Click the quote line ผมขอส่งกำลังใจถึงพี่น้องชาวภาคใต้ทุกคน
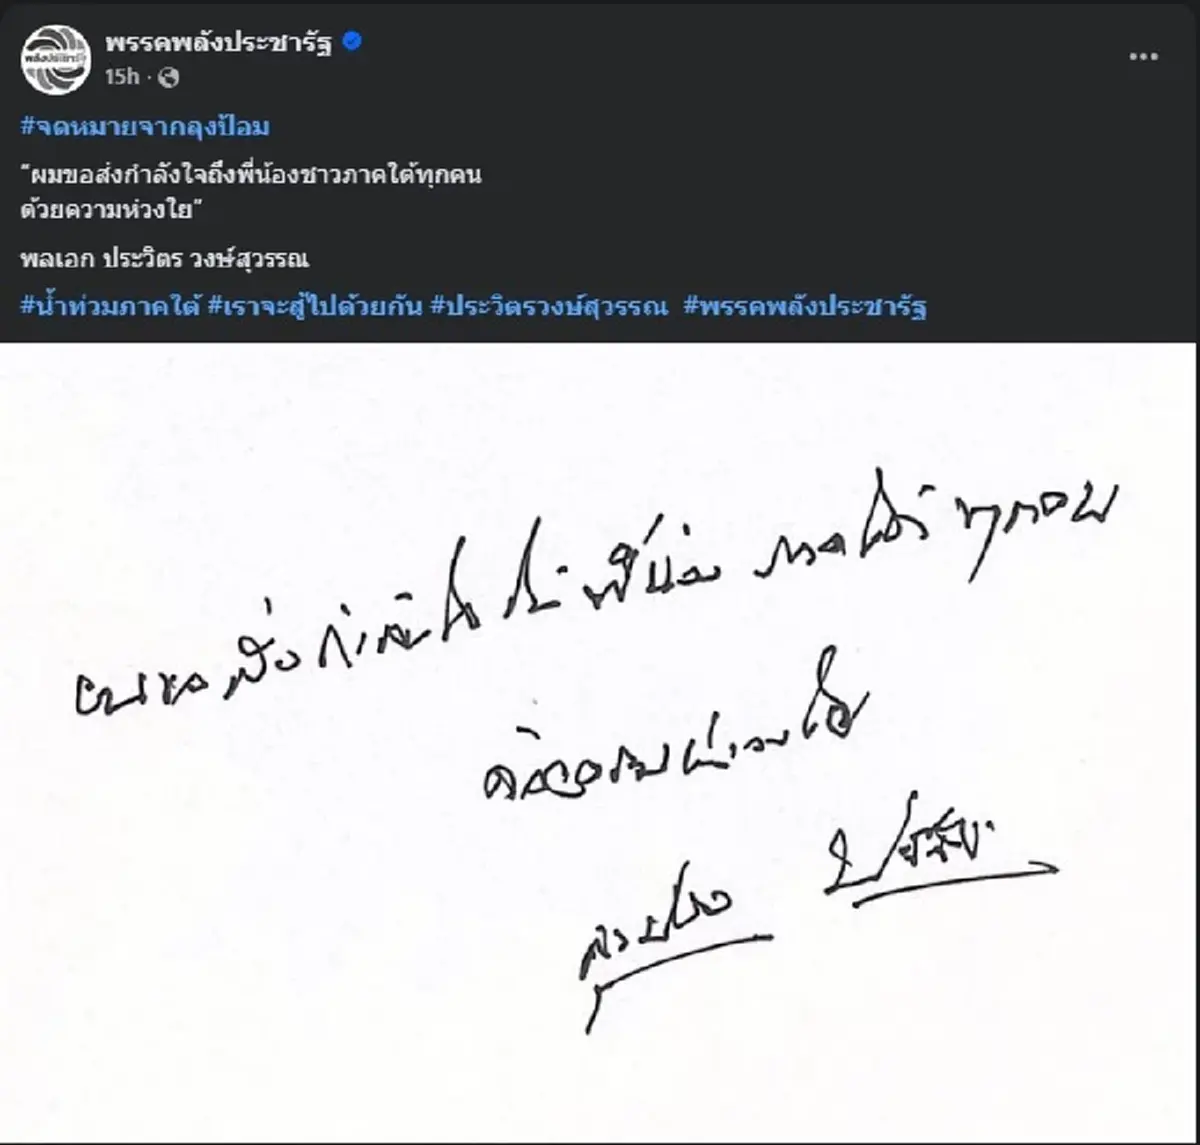1200x1145 pixels. tap(252, 175)
